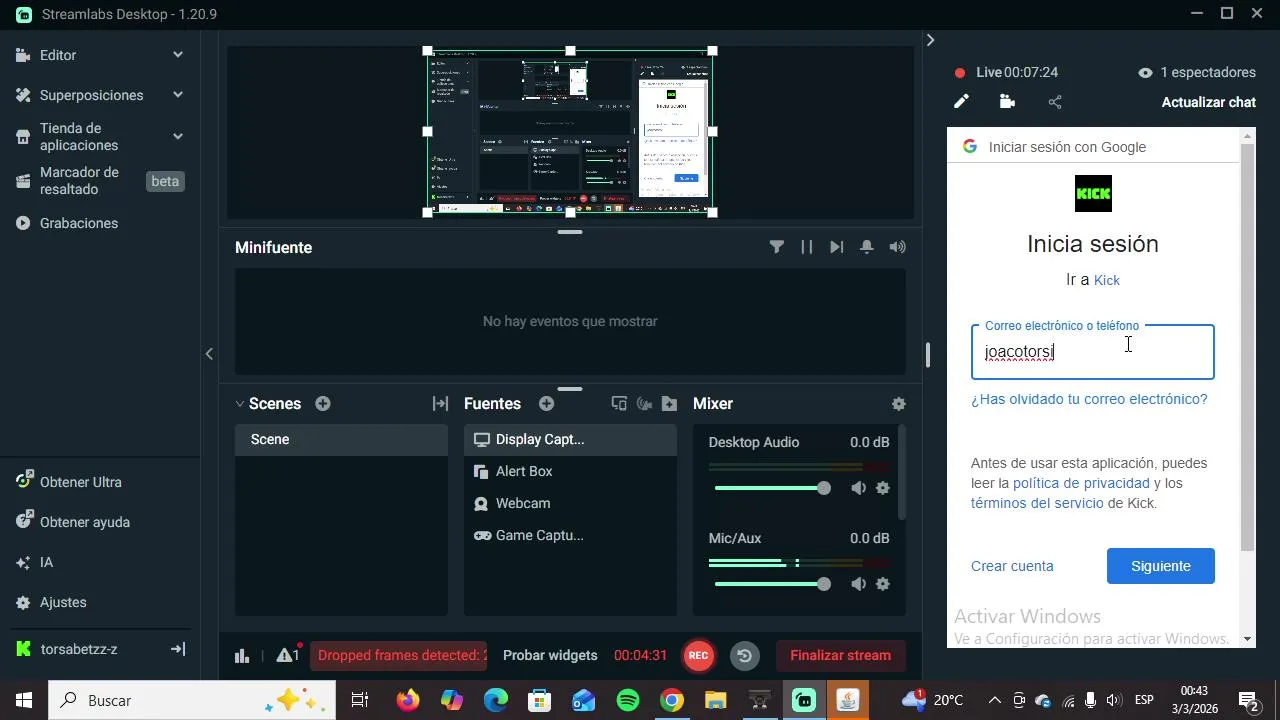Expand the Editor chevron in sidebar
The height and width of the screenshot is (720, 1280).
tap(178, 55)
